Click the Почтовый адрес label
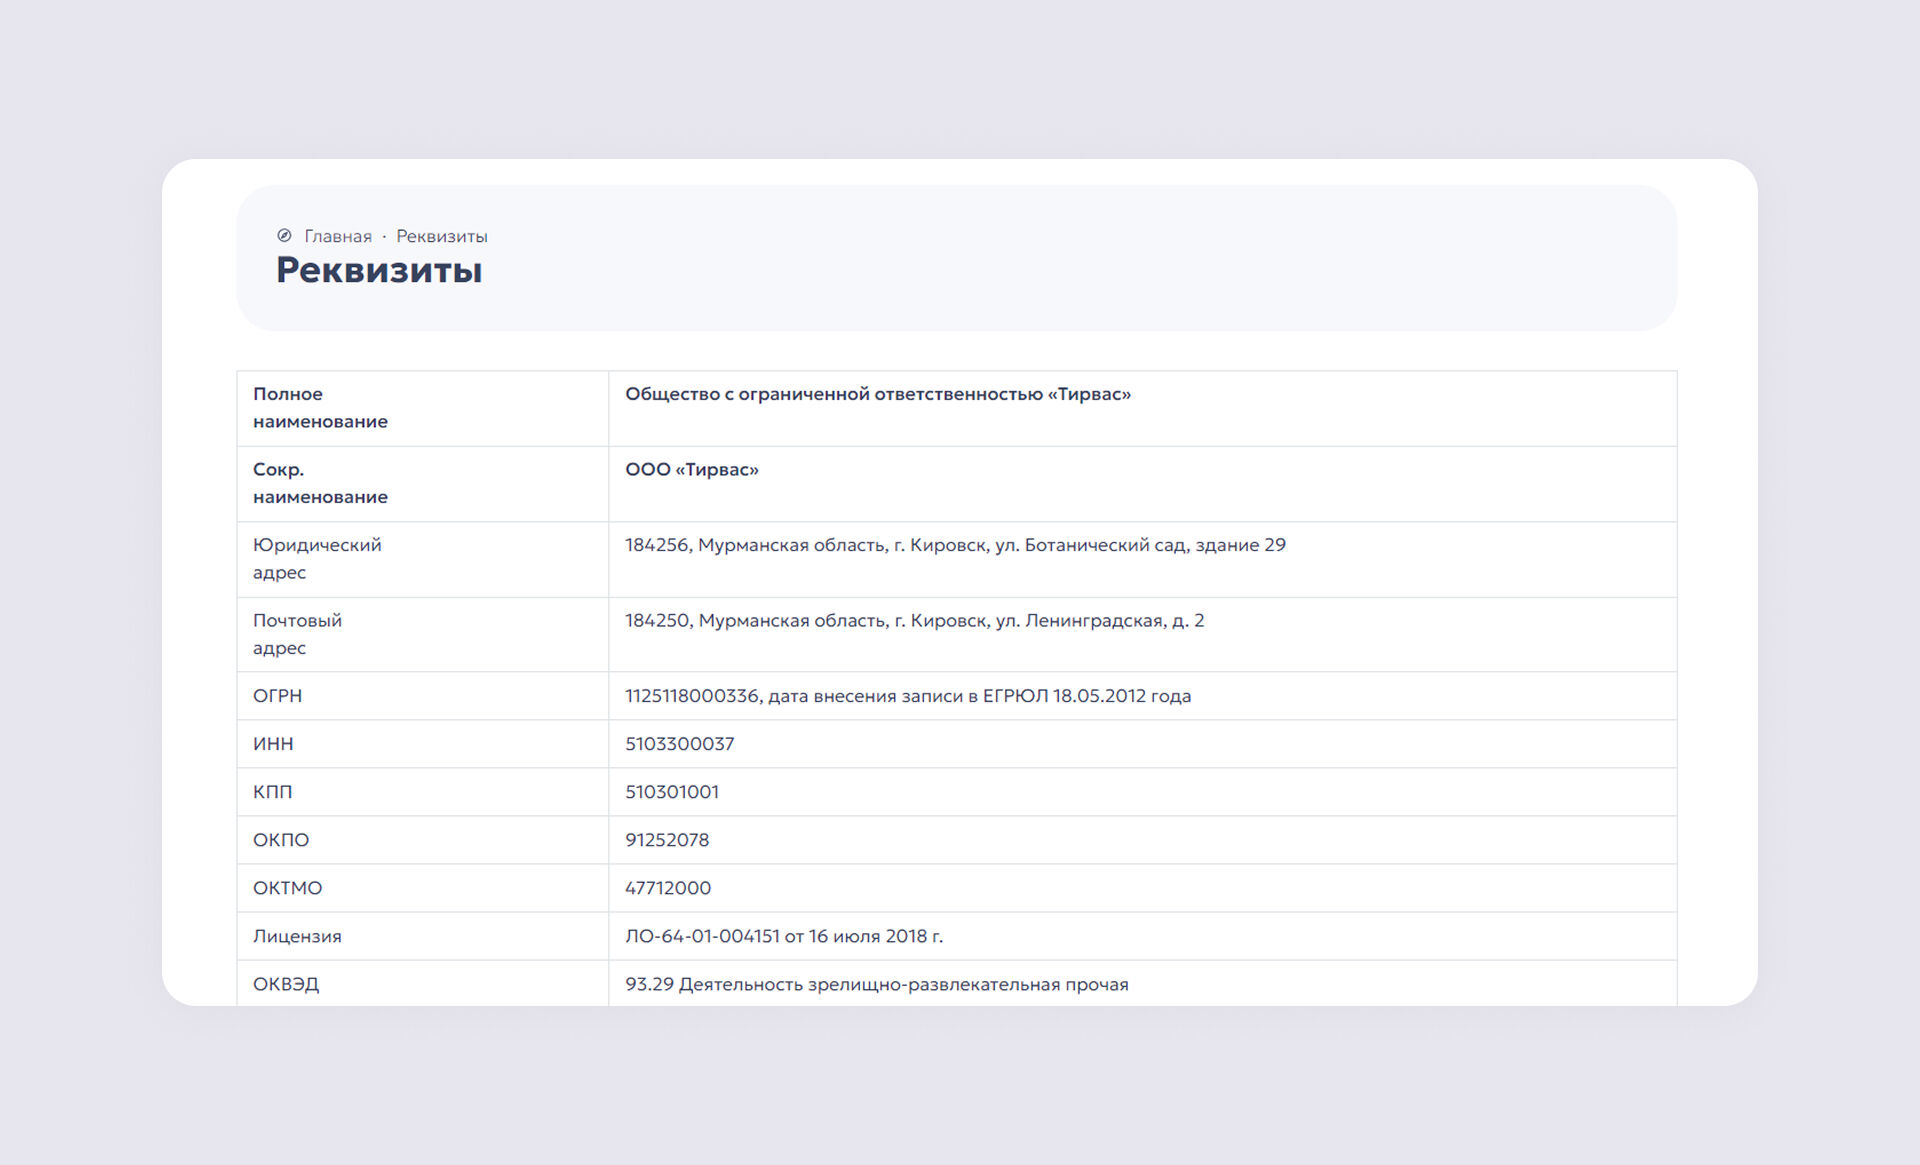The height and width of the screenshot is (1165, 1920). [x=297, y=634]
